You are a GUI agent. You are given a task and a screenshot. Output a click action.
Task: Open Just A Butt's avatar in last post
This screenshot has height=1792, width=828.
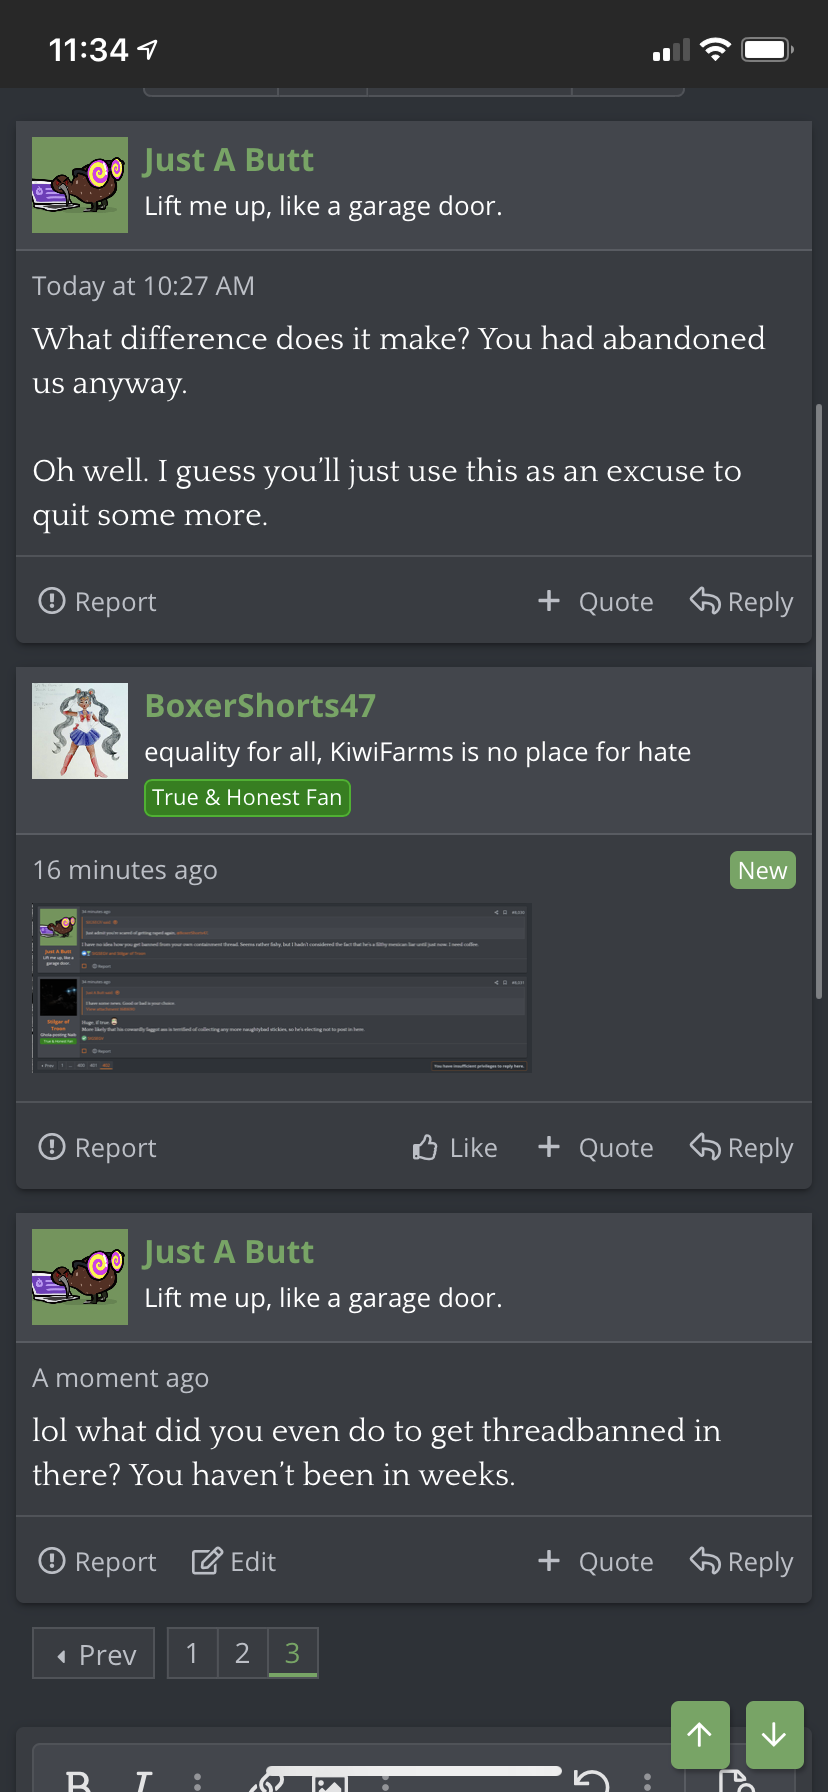tap(80, 1277)
